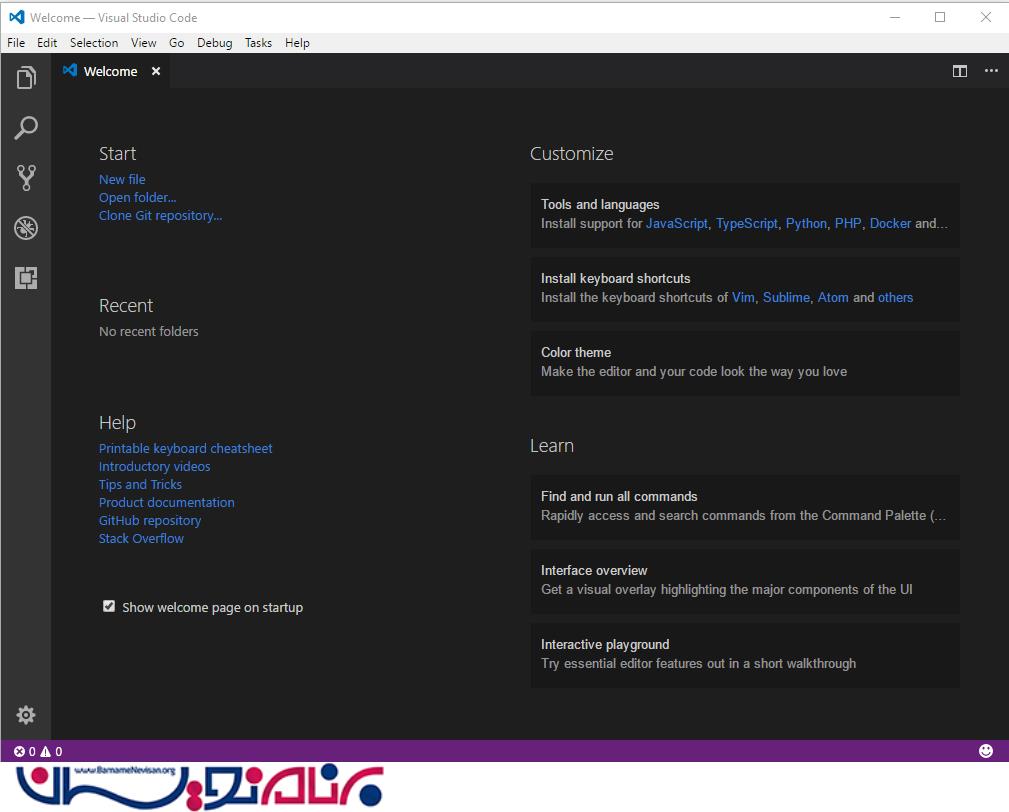The height and width of the screenshot is (812, 1009).
Task: Open the Search view in activity bar
Action: (x=26, y=127)
